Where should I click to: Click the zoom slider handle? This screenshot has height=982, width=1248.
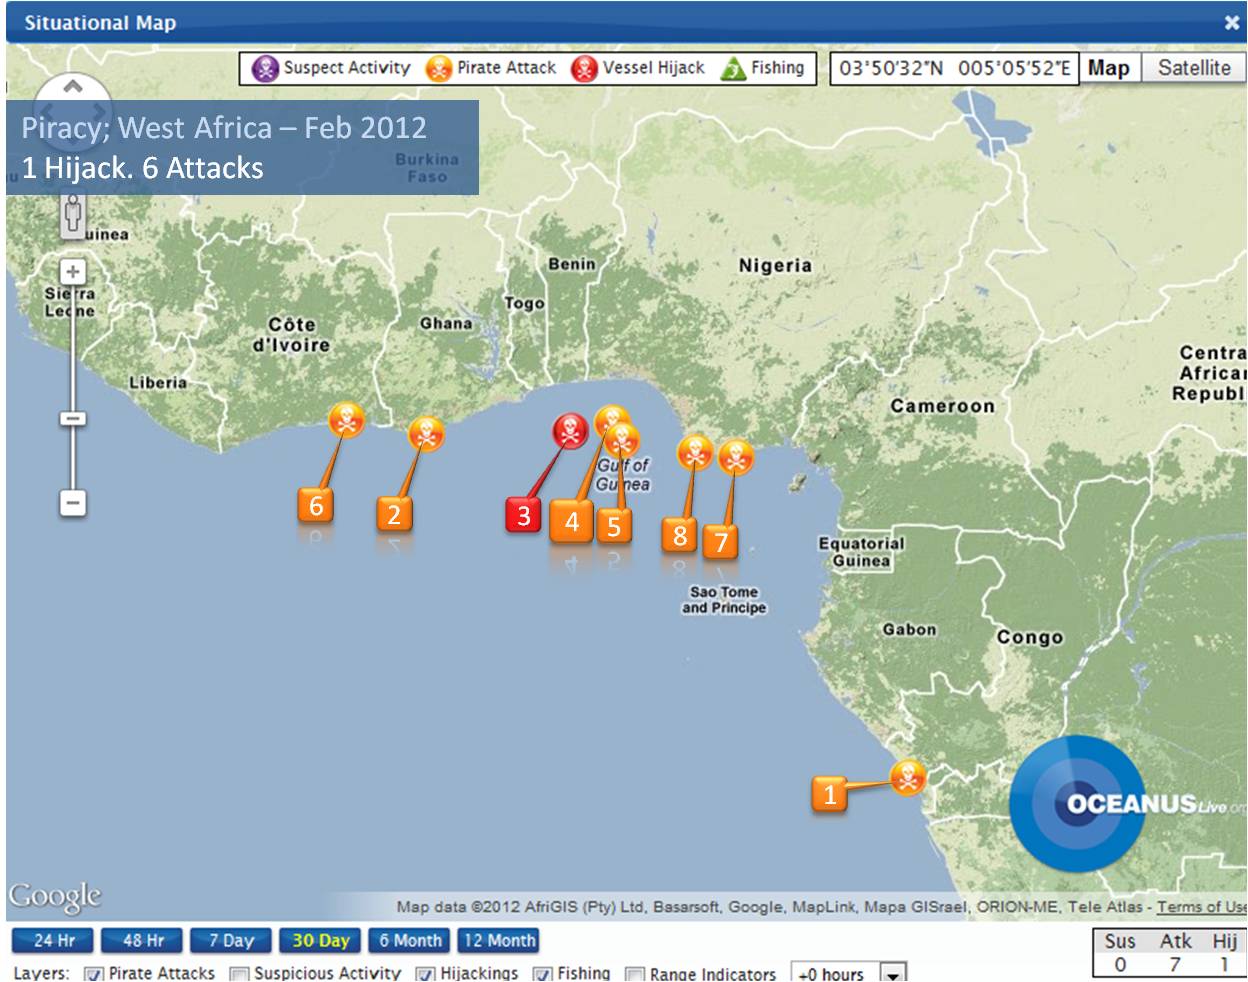coord(73,418)
